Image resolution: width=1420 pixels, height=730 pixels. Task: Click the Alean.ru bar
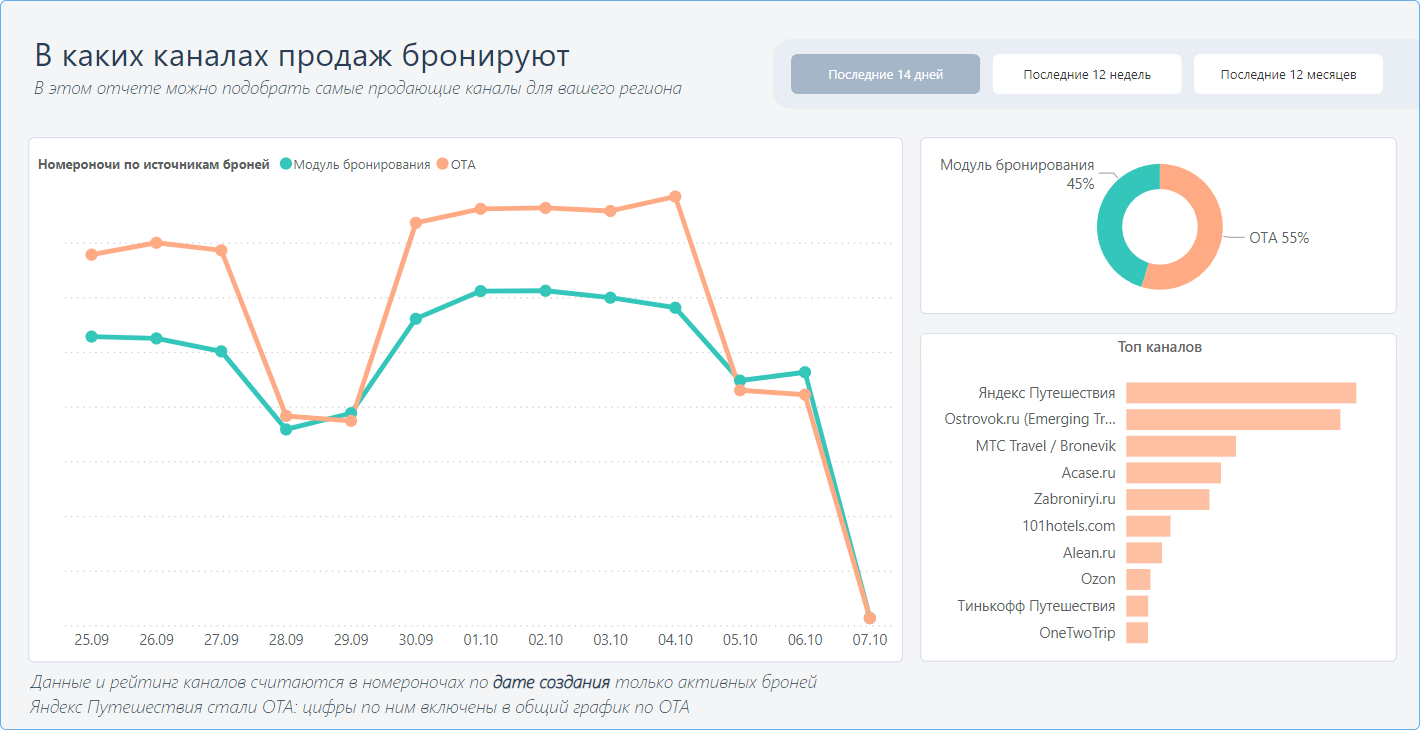pyautogui.click(x=1144, y=553)
